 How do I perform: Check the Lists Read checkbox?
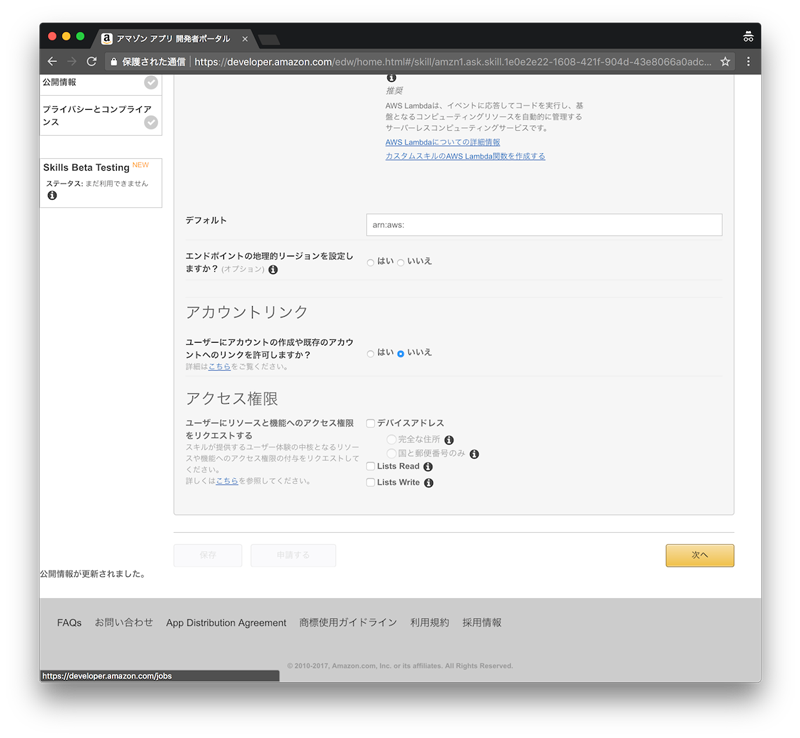click(371, 466)
